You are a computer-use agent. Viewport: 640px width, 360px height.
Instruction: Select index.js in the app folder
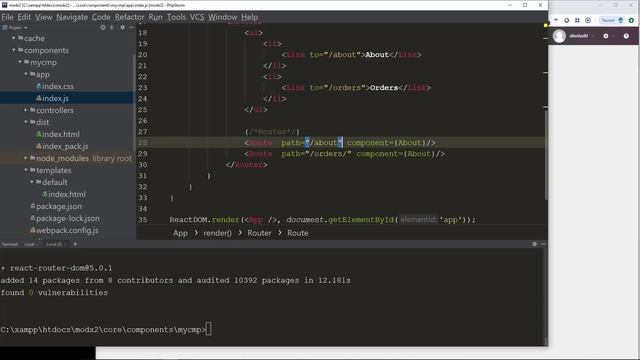(x=52, y=98)
